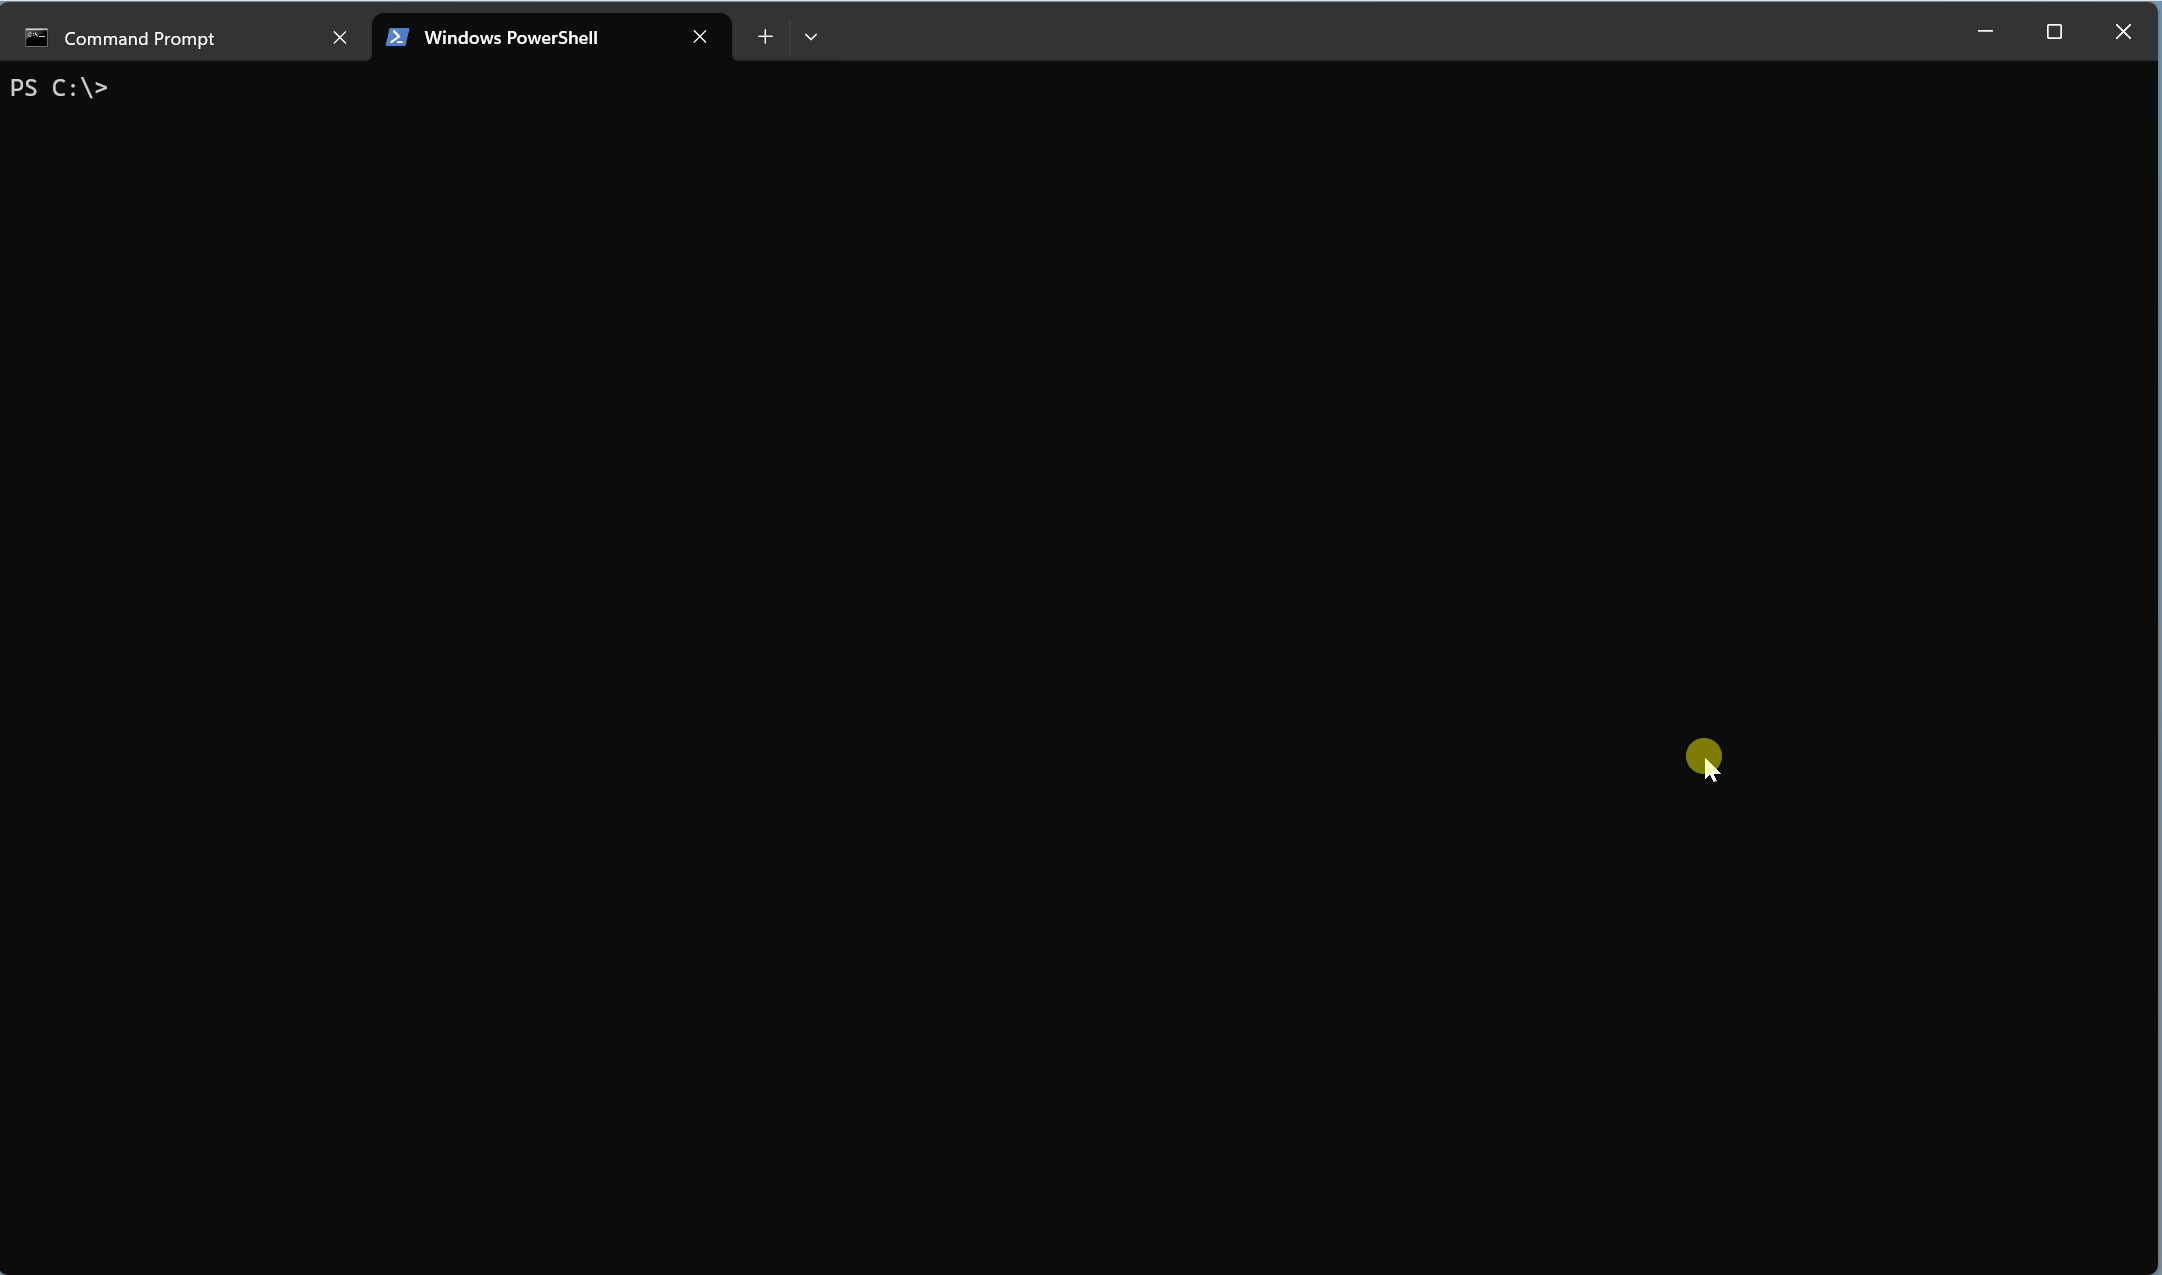Click the empty terminal background area
Image resolution: width=2162 pixels, height=1275 pixels.
click(1000, 600)
